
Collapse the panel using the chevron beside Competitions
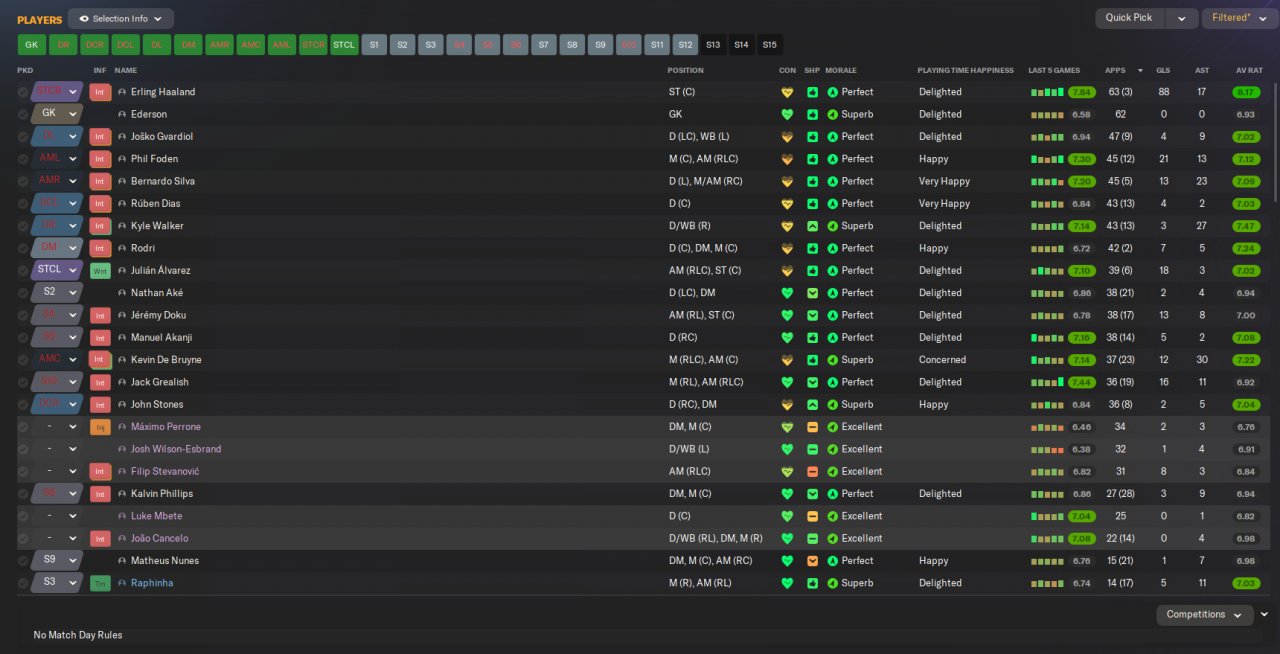pos(1265,615)
